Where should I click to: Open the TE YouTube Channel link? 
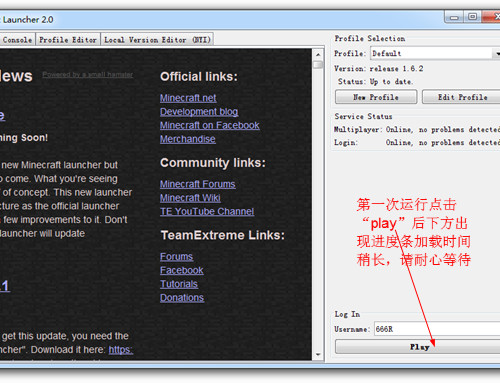pos(207,211)
